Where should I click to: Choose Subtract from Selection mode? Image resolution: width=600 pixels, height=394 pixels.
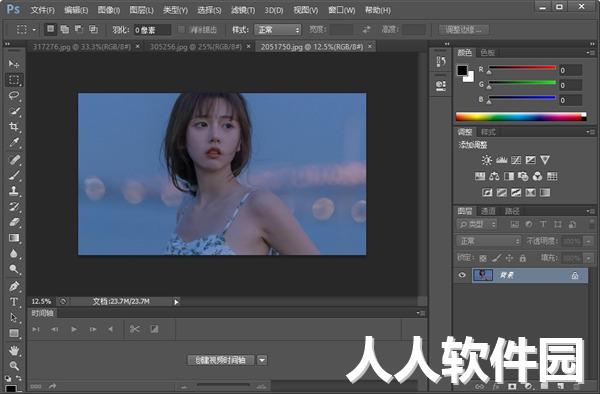(x=79, y=29)
